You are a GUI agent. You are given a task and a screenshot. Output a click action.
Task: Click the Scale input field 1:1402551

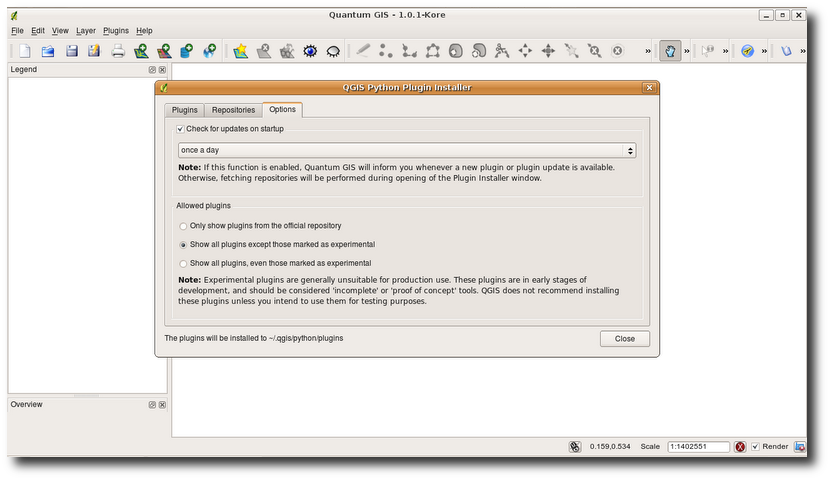point(698,447)
